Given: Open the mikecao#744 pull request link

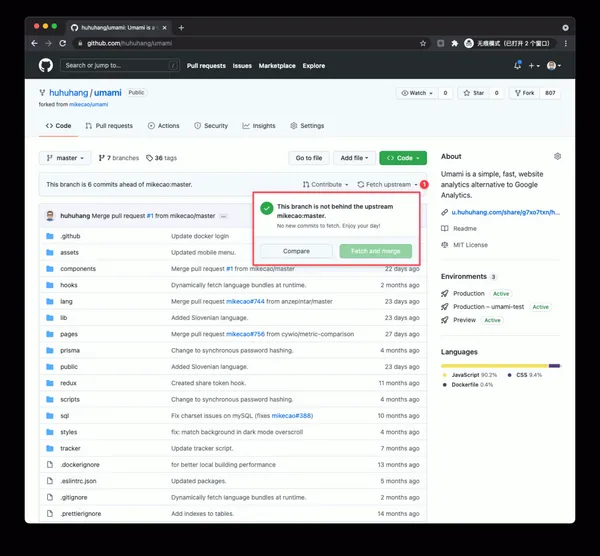Looking at the screenshot, I should point(245,302).
